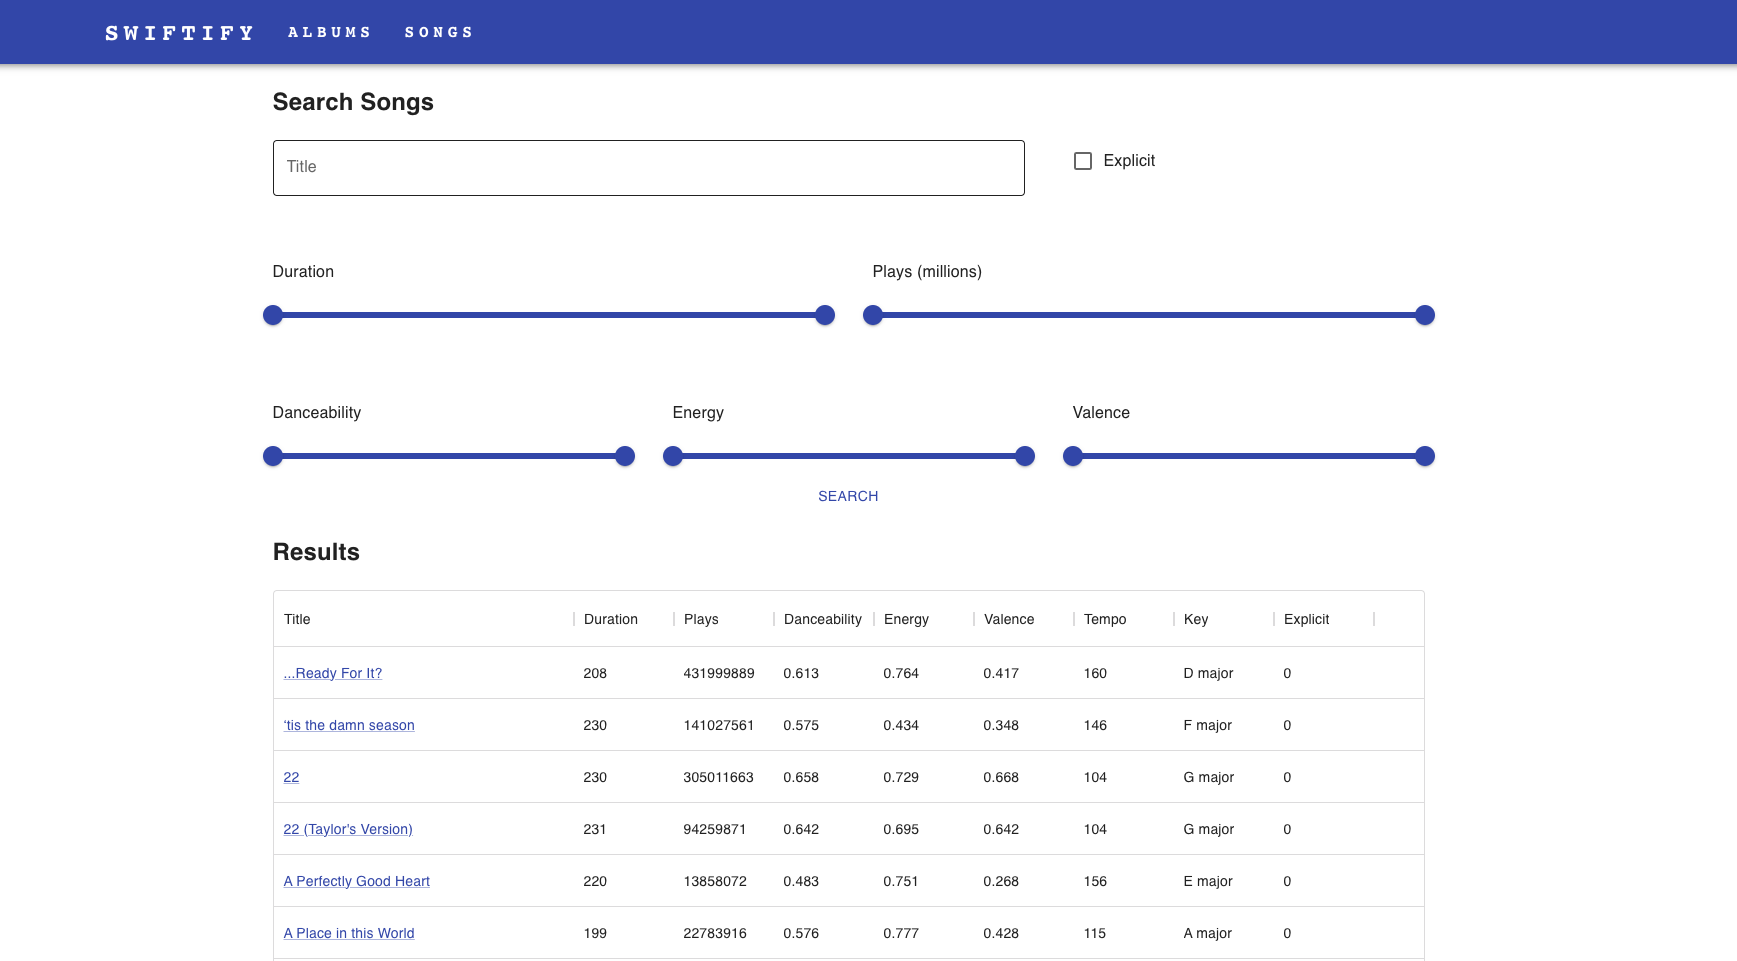Enable the Explicit checkbox
The image size is (1737, 961).
[1084, 159]
